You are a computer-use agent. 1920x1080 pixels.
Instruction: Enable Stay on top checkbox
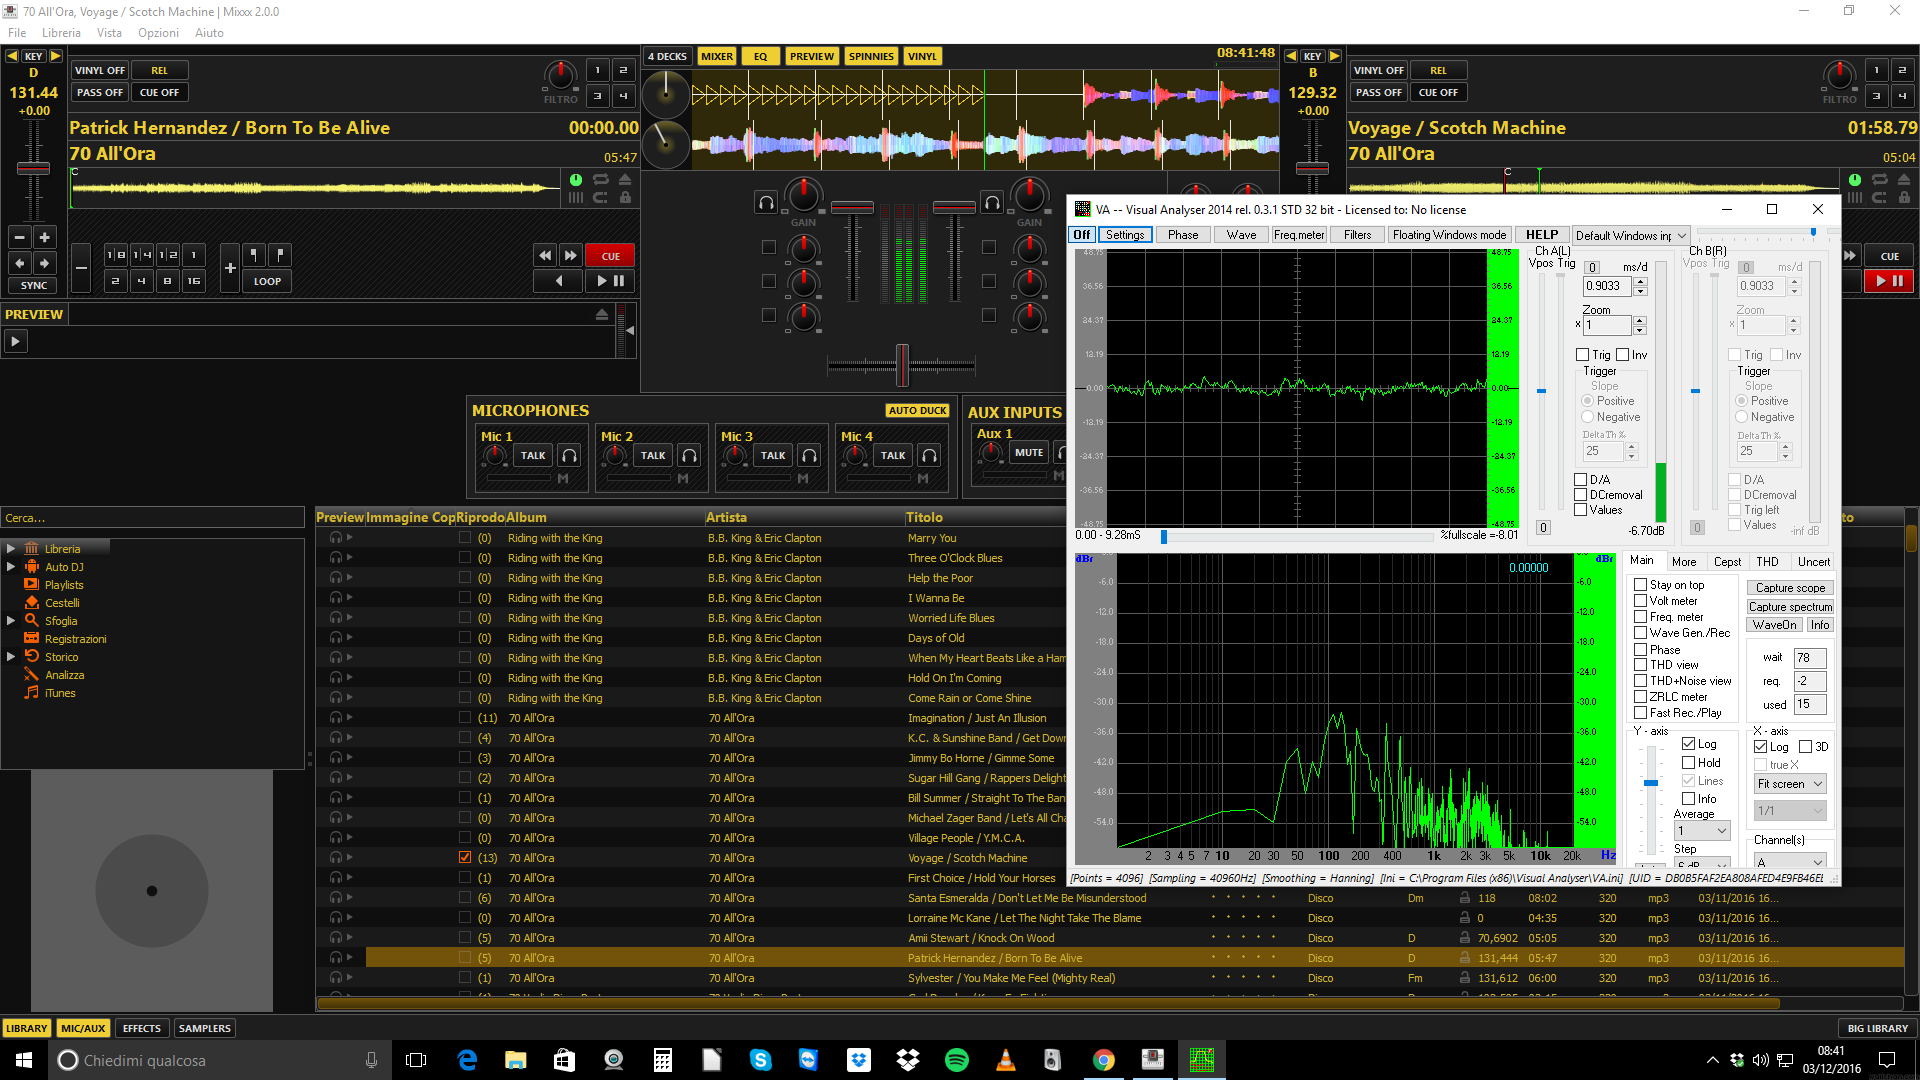point(1640,585)
